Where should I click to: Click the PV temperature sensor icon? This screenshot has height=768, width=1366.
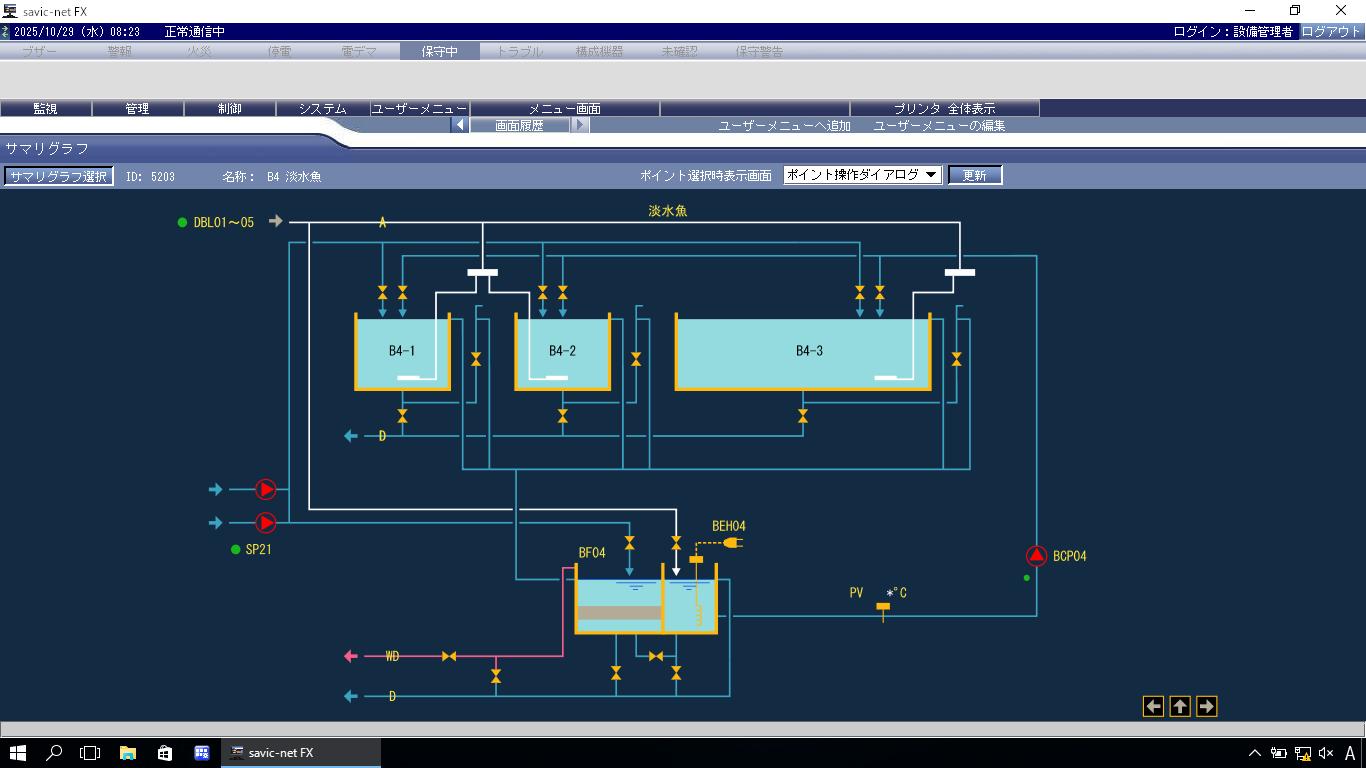[883, 609]
